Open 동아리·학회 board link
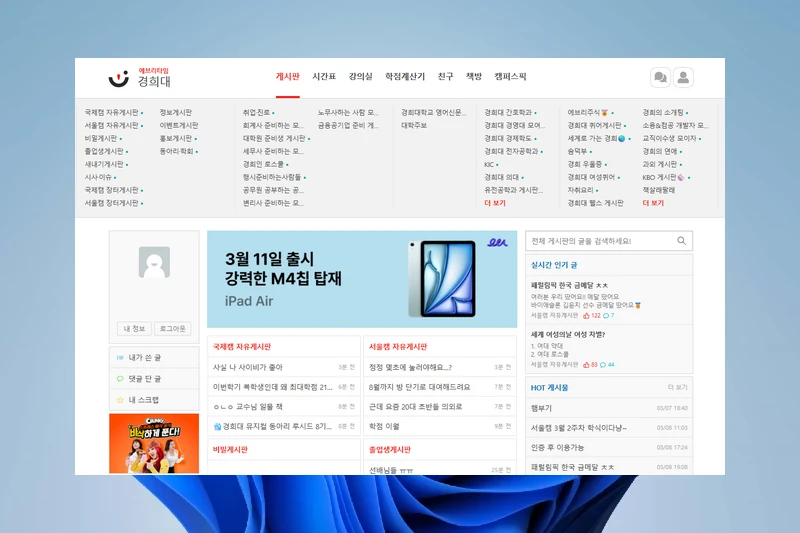The width and height of the screenshot is (800, 533). (176, 151)
